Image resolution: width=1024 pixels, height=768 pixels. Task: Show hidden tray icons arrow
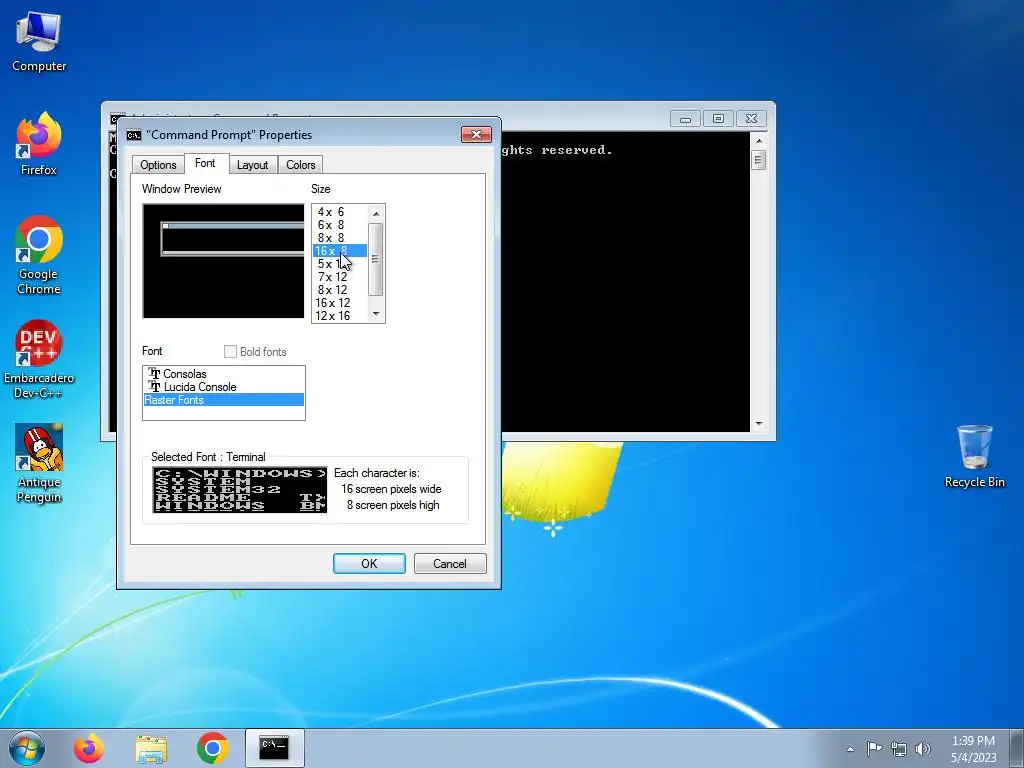pos(850,749)
